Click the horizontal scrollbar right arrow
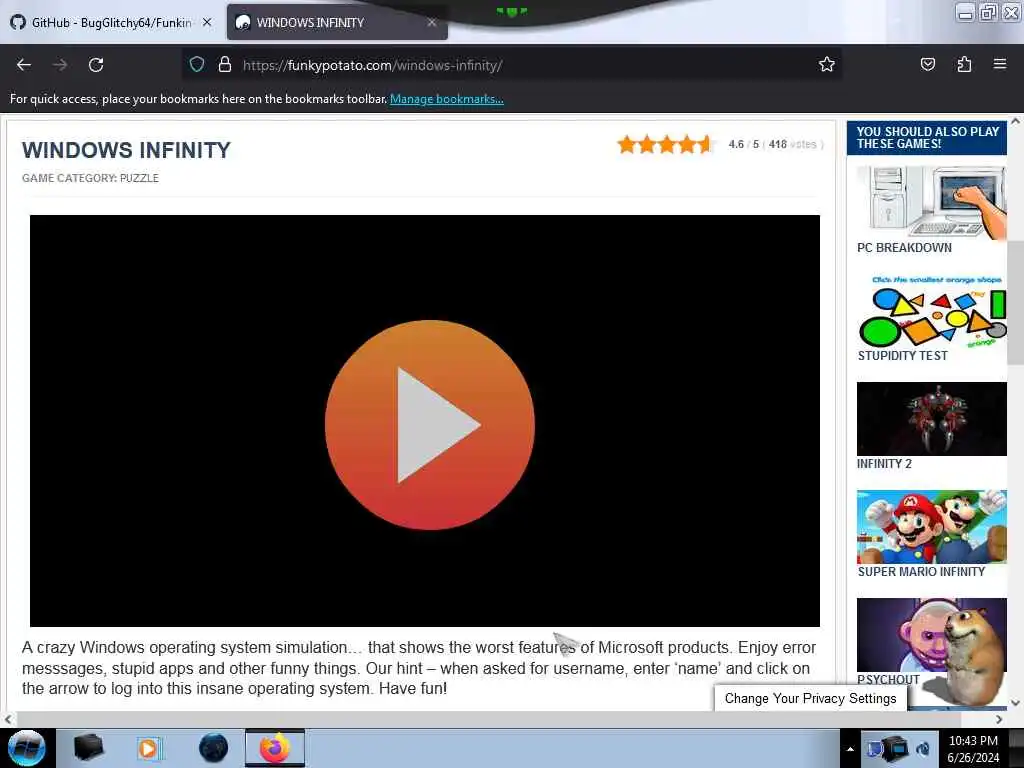Screen dimensions: 1024x768 pyautogui.click(x=999, y=719)
